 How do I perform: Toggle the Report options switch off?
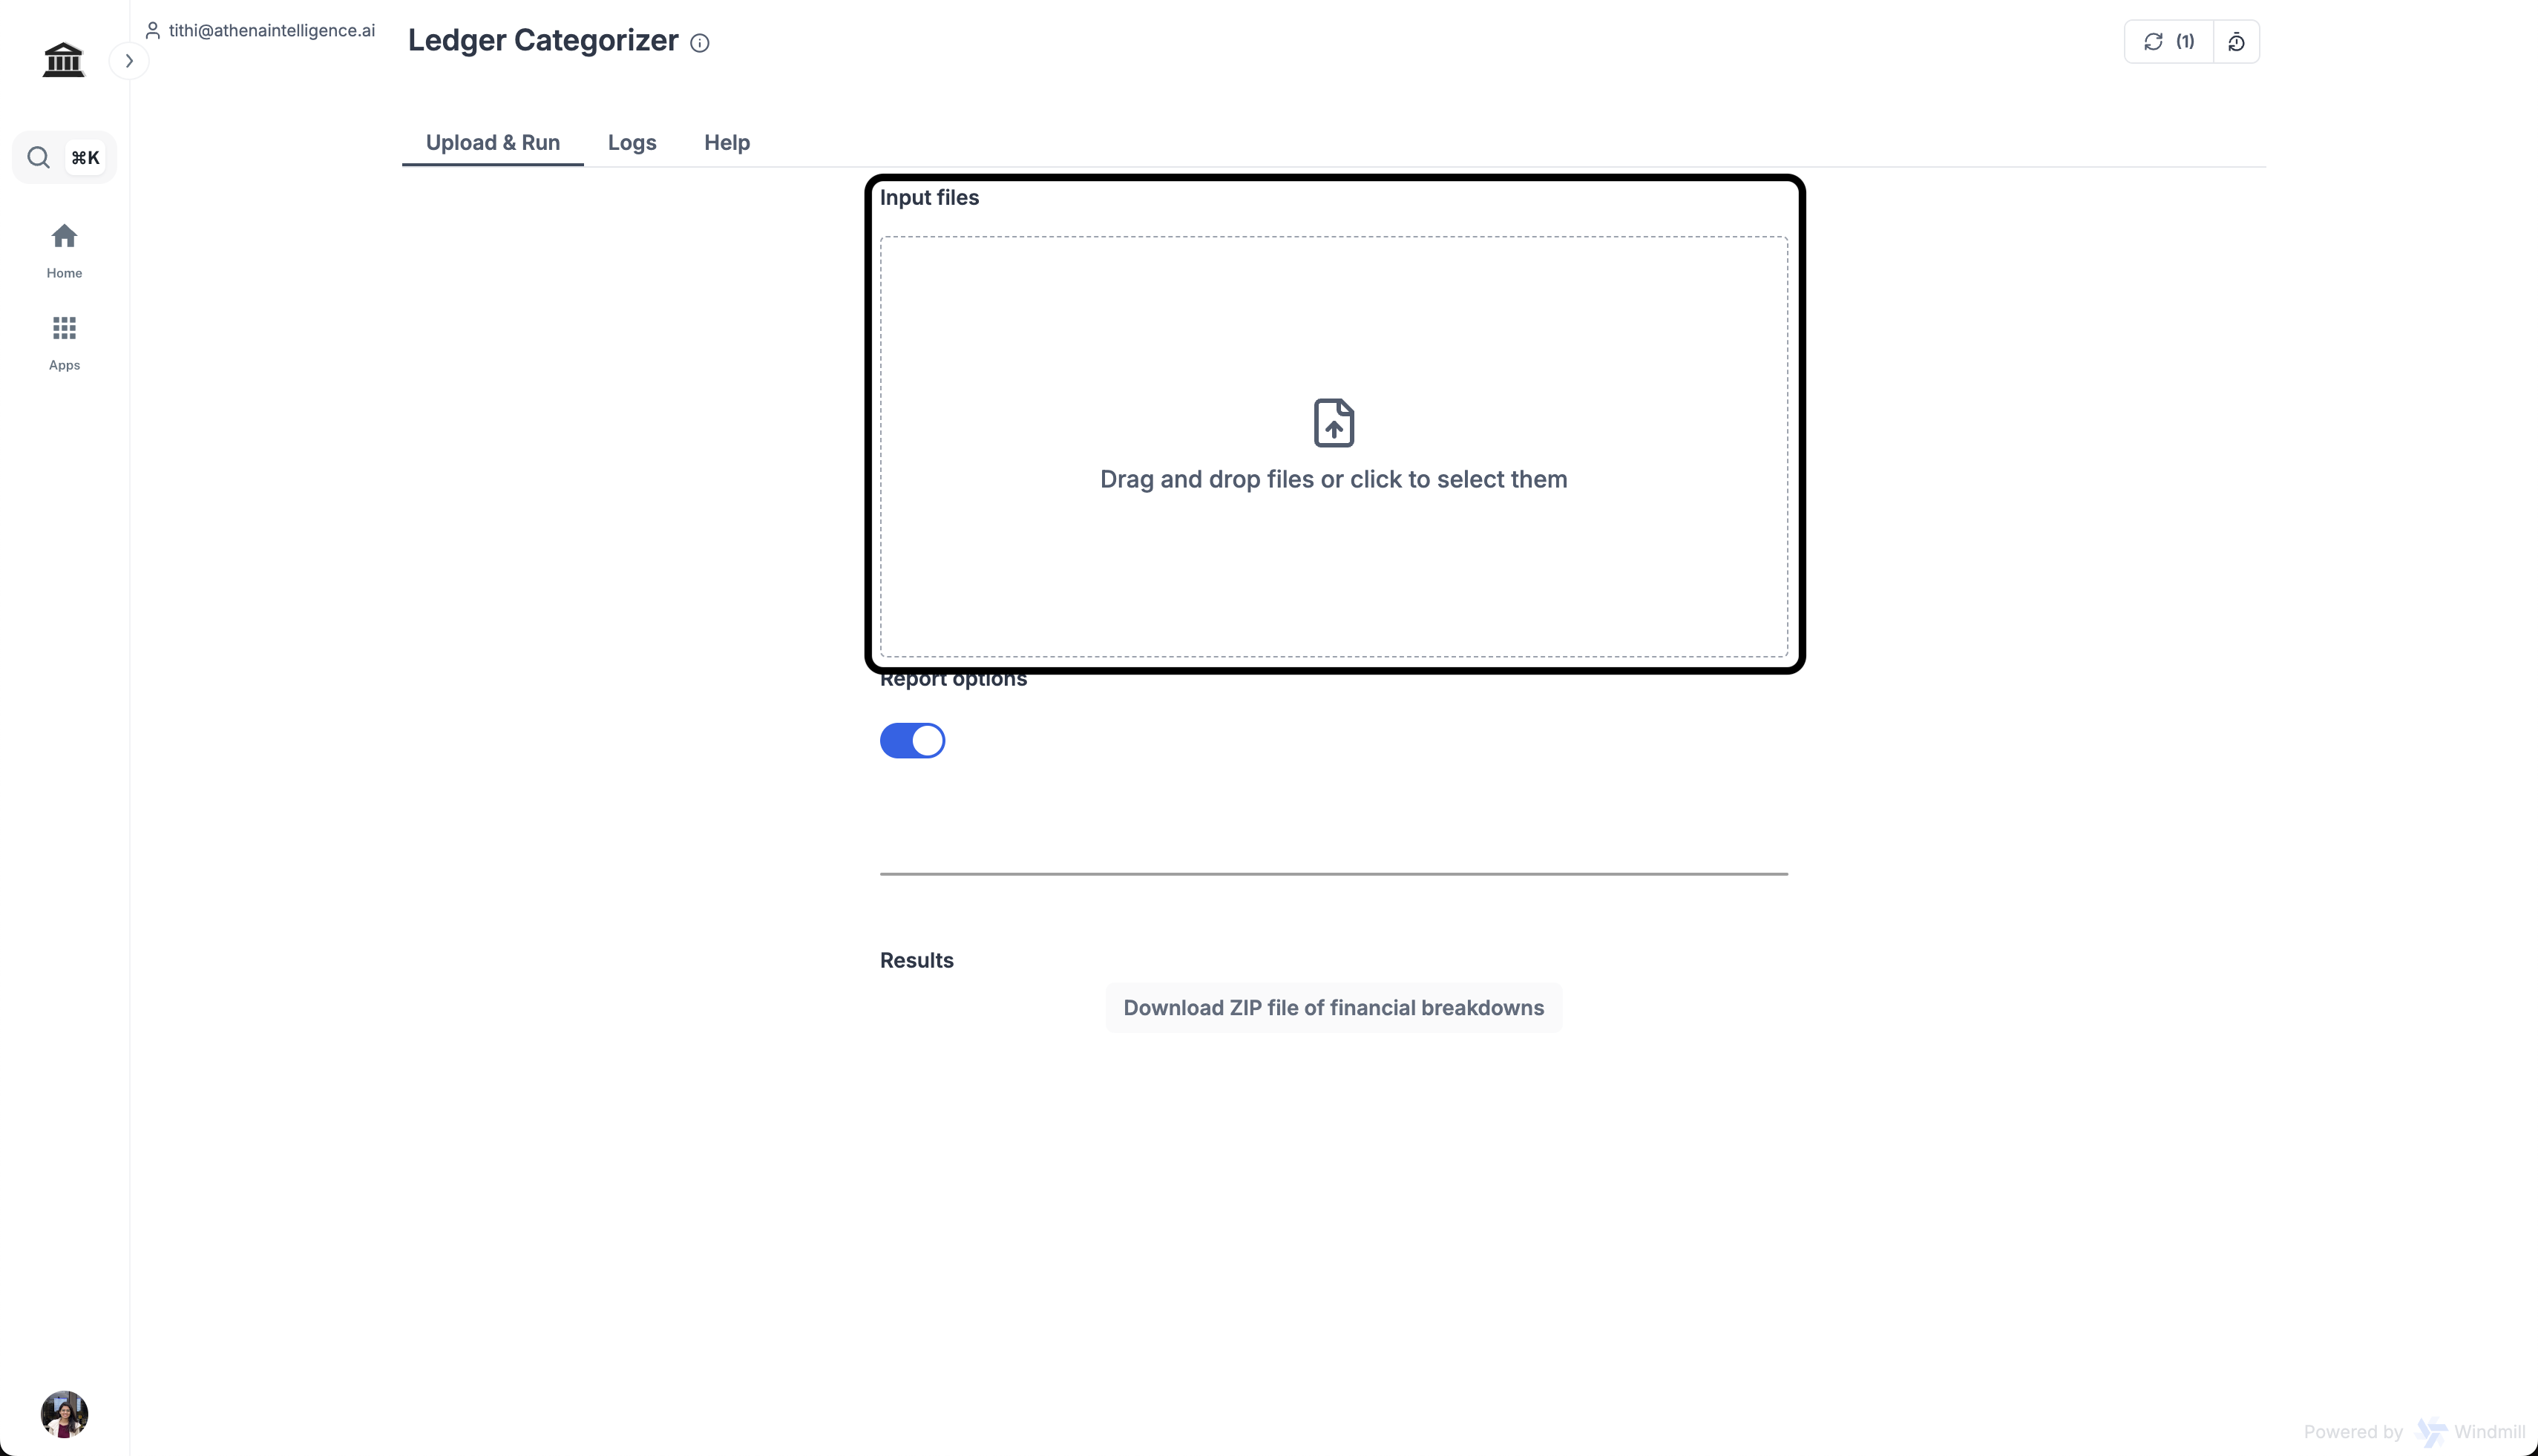pyautogui.click(x=912, y=741)
